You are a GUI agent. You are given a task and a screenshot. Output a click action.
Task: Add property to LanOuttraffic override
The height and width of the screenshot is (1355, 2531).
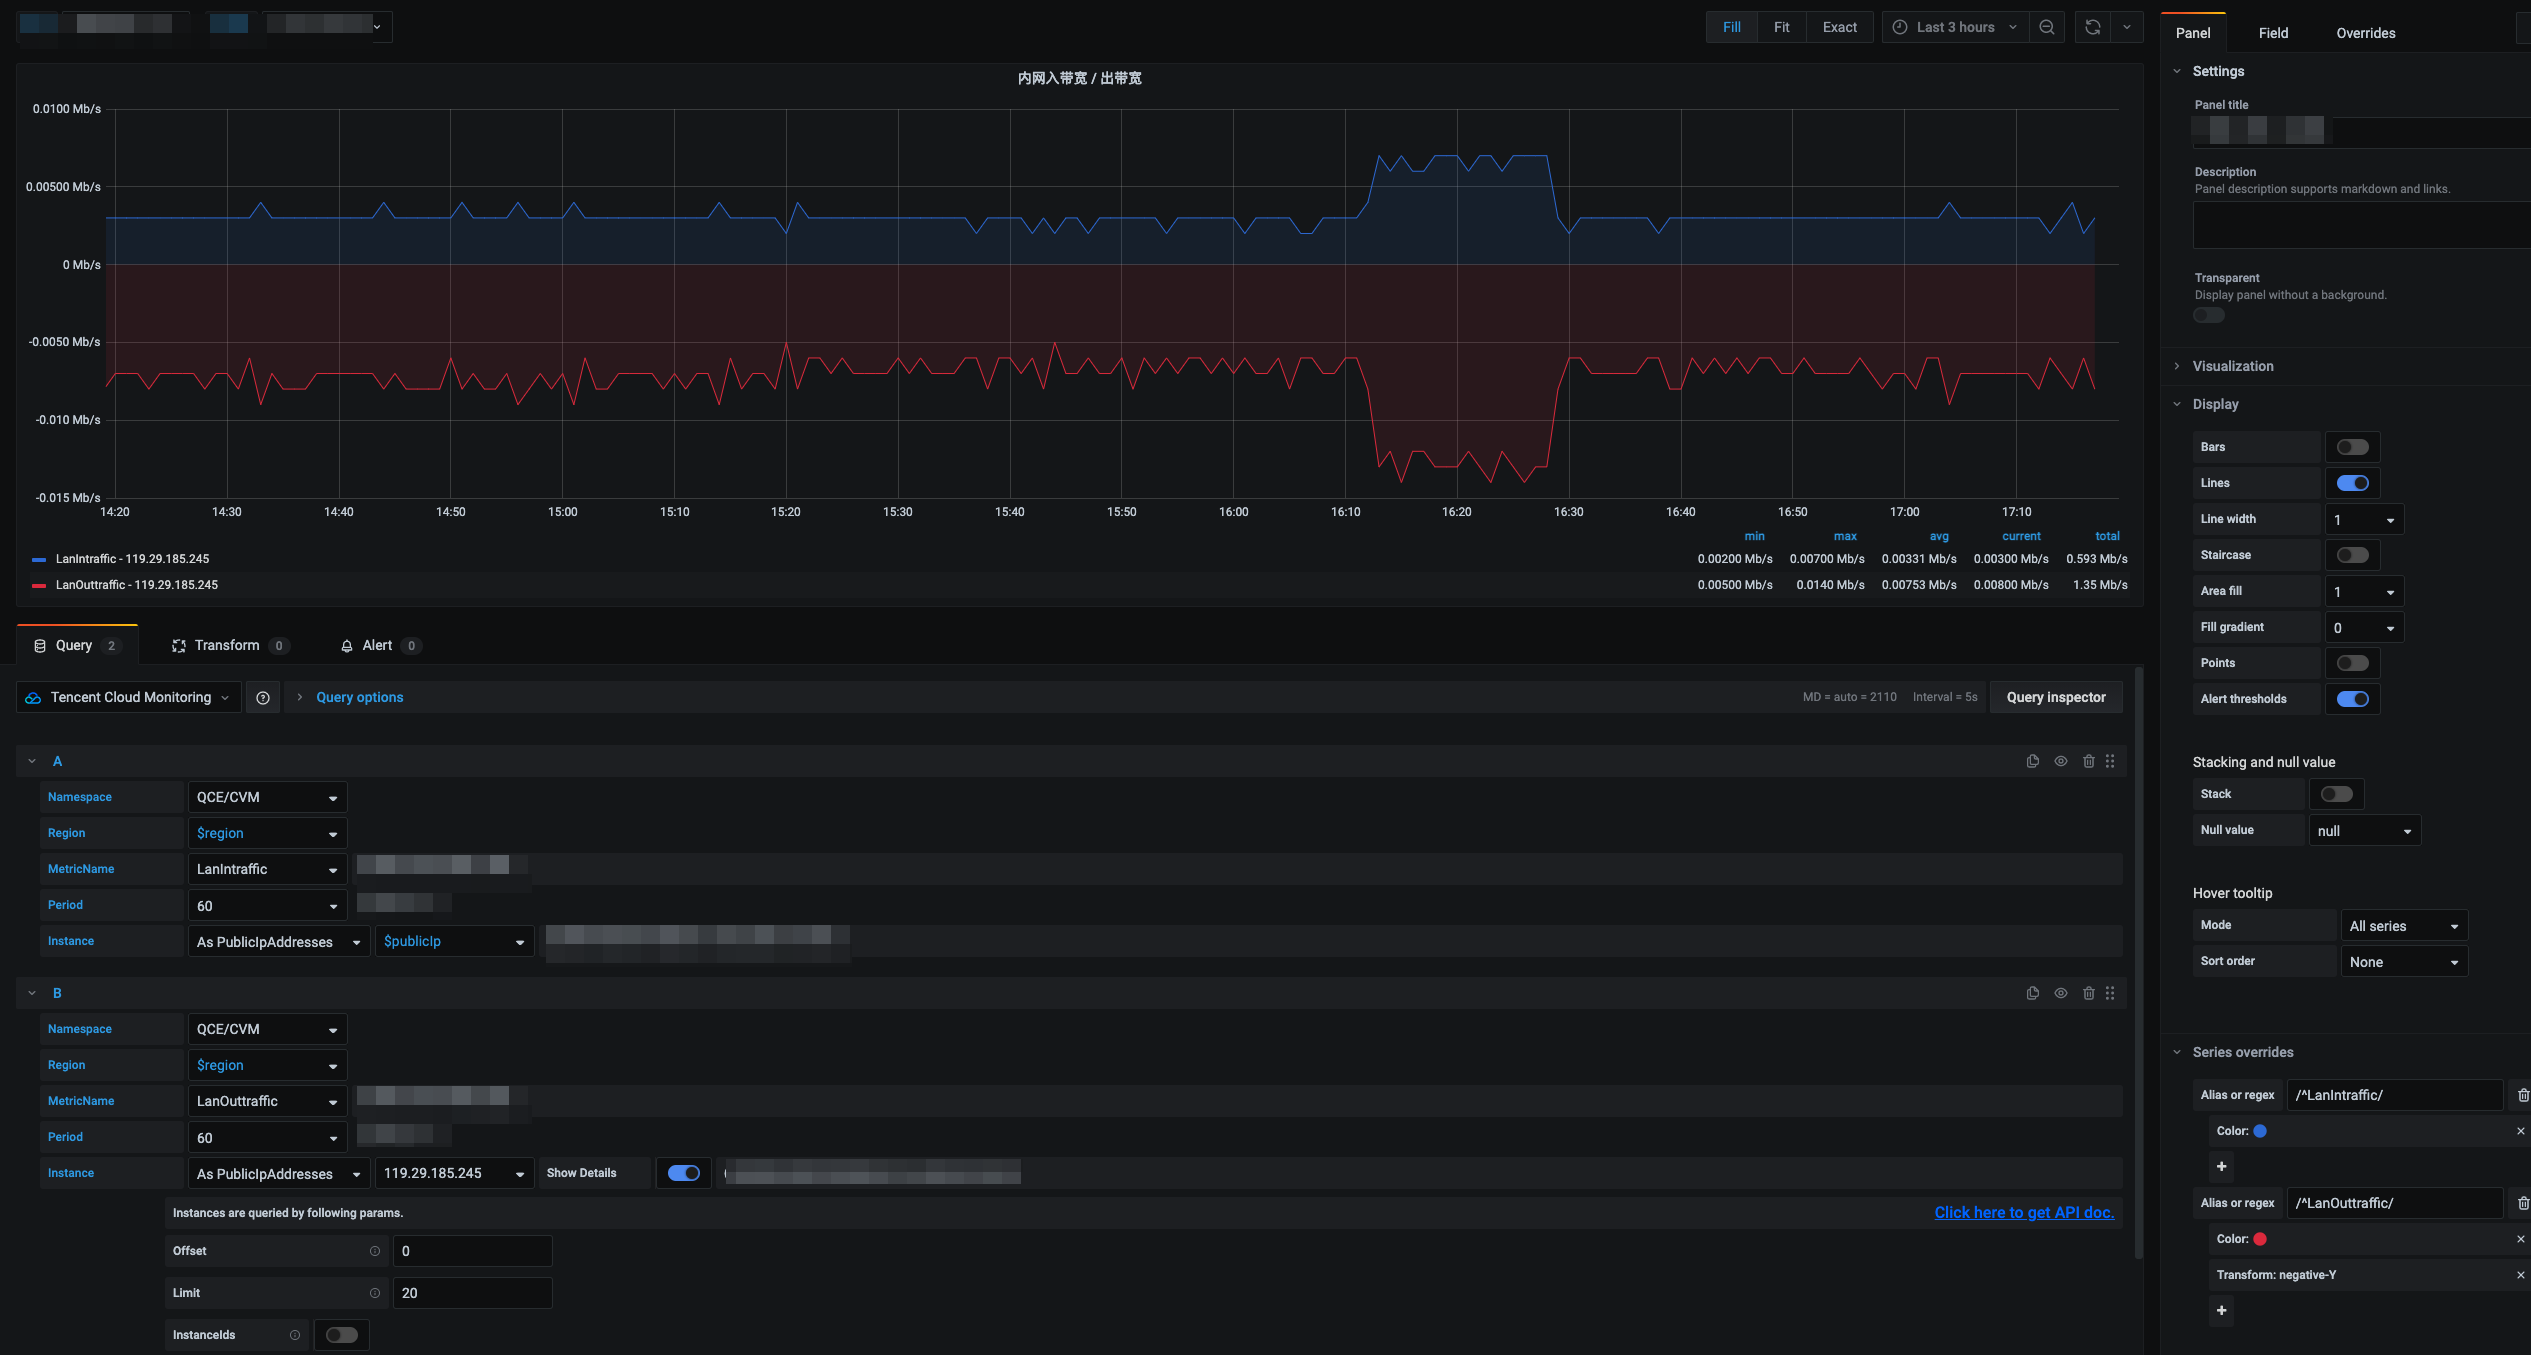click(2221, 1310)
